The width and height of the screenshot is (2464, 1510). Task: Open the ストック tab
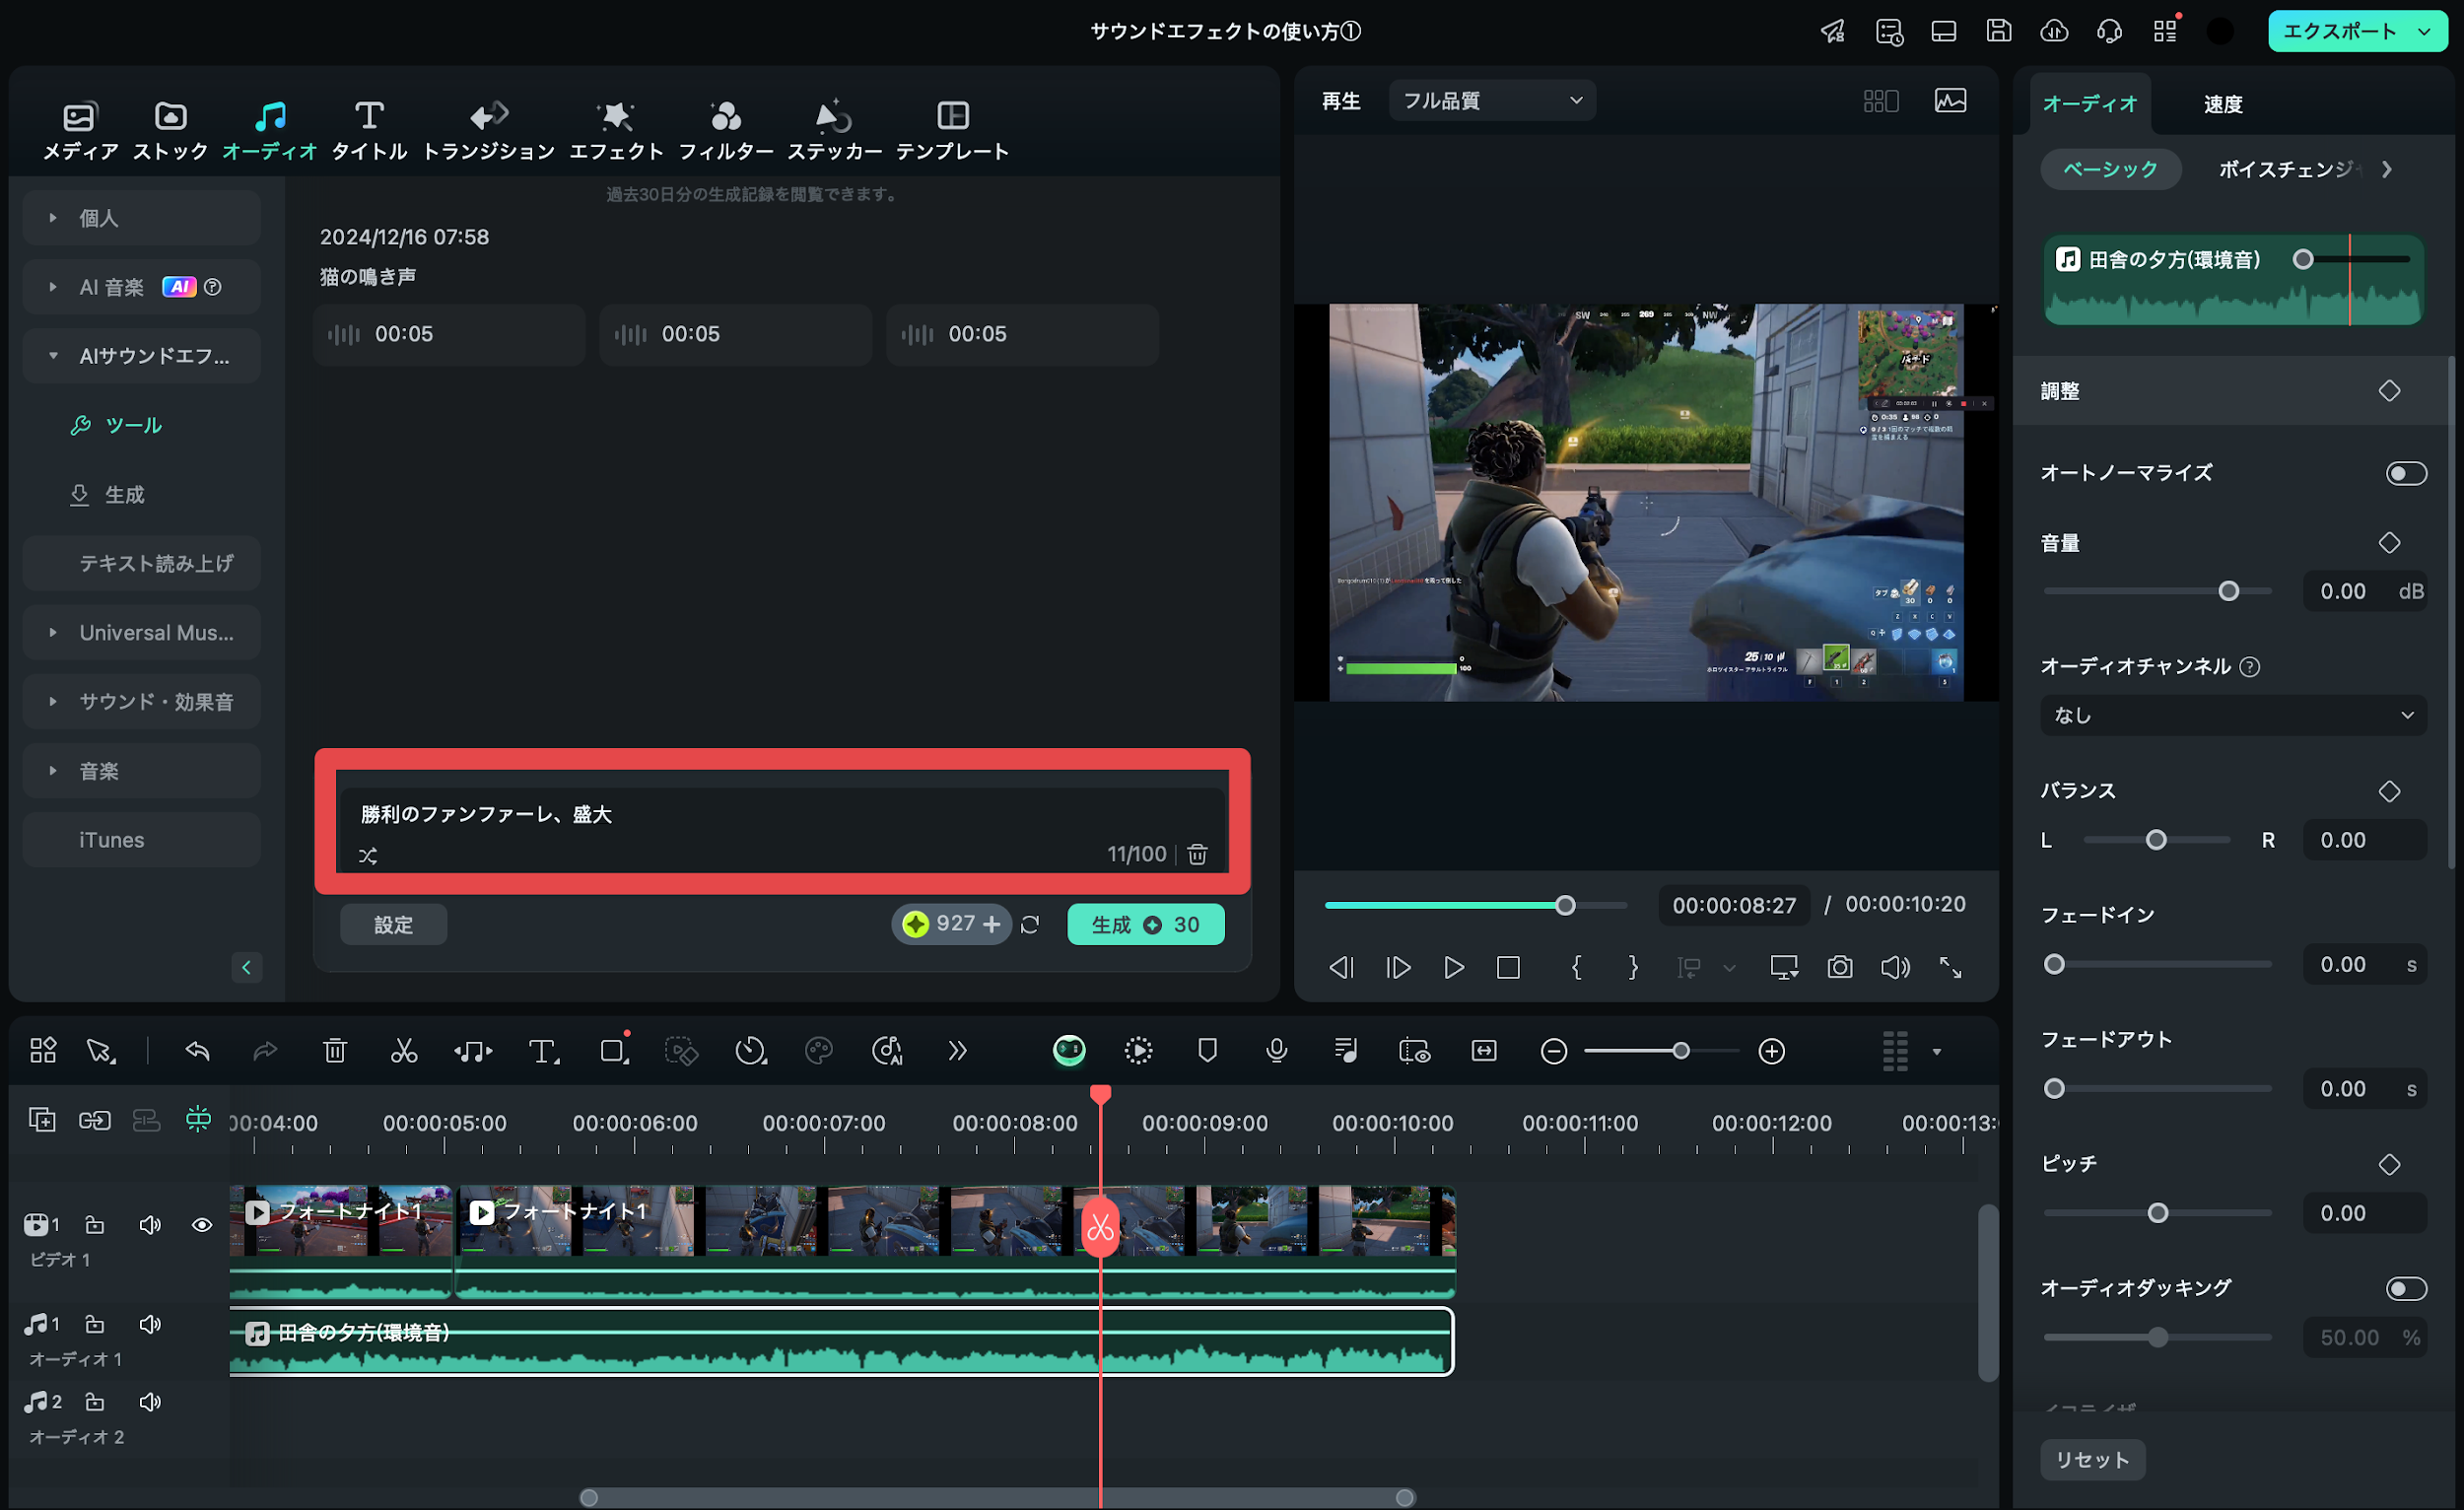(170, 130)
